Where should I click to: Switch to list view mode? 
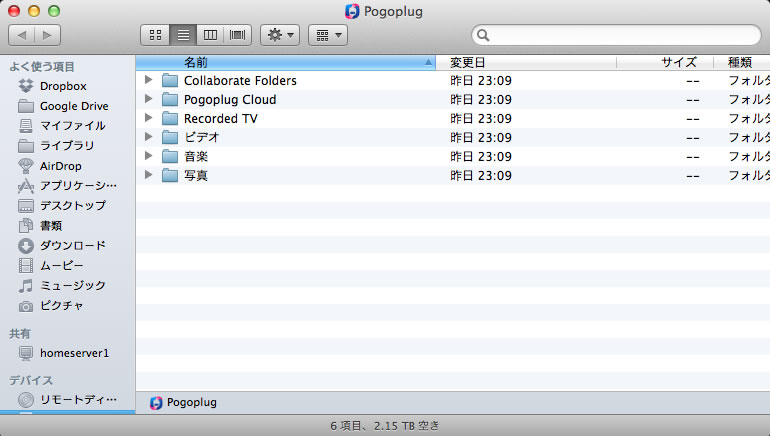click(183, 35)
